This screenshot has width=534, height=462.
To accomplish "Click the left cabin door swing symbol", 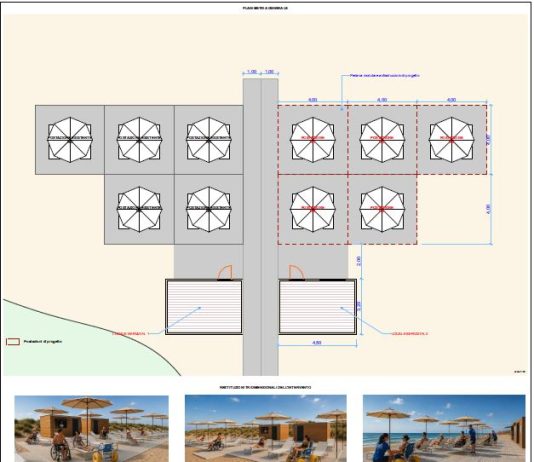I will click(225, 272).
